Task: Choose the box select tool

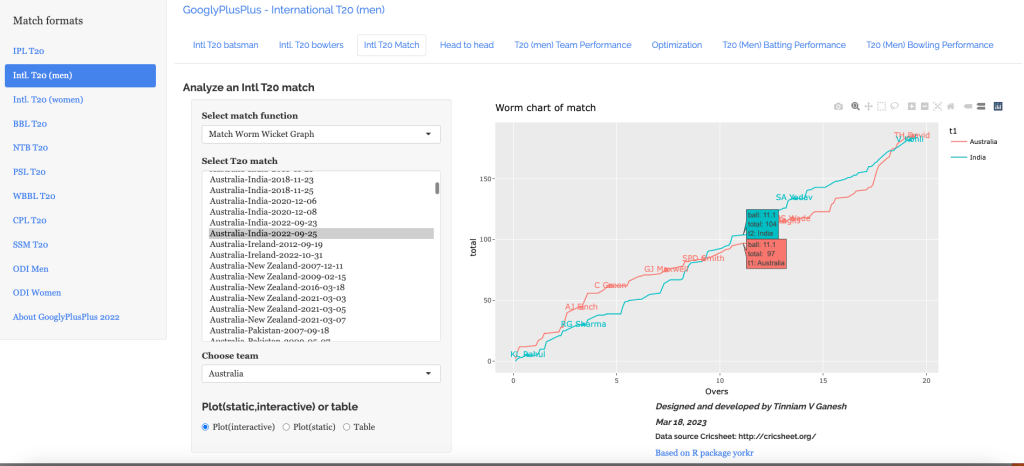Action: 882,106
